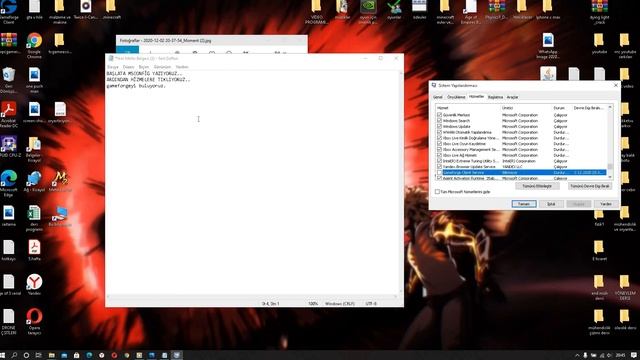Open the 'one puch man' image file
The height and width of the screenshot is (360, 640).
click(34, 80)
